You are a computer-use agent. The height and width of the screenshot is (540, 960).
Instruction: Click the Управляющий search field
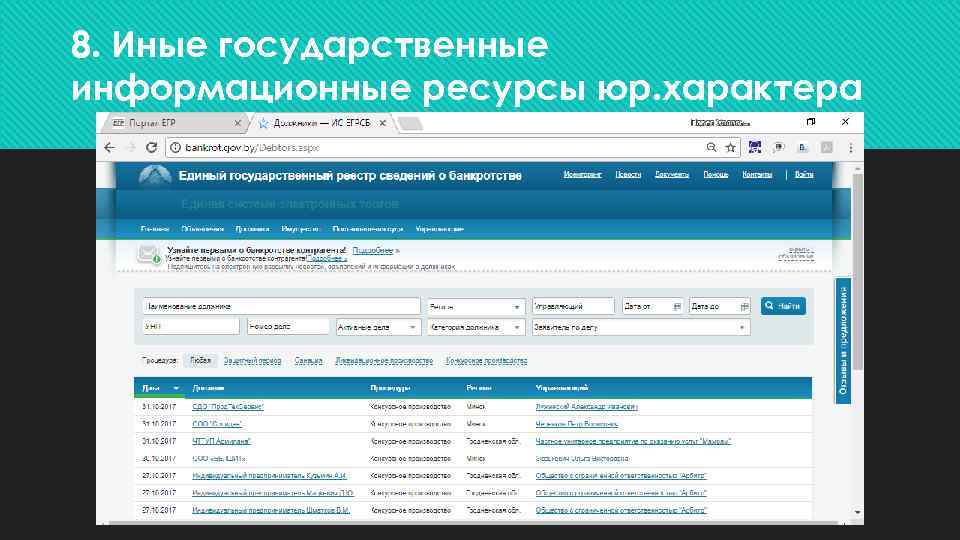(573, 306)
